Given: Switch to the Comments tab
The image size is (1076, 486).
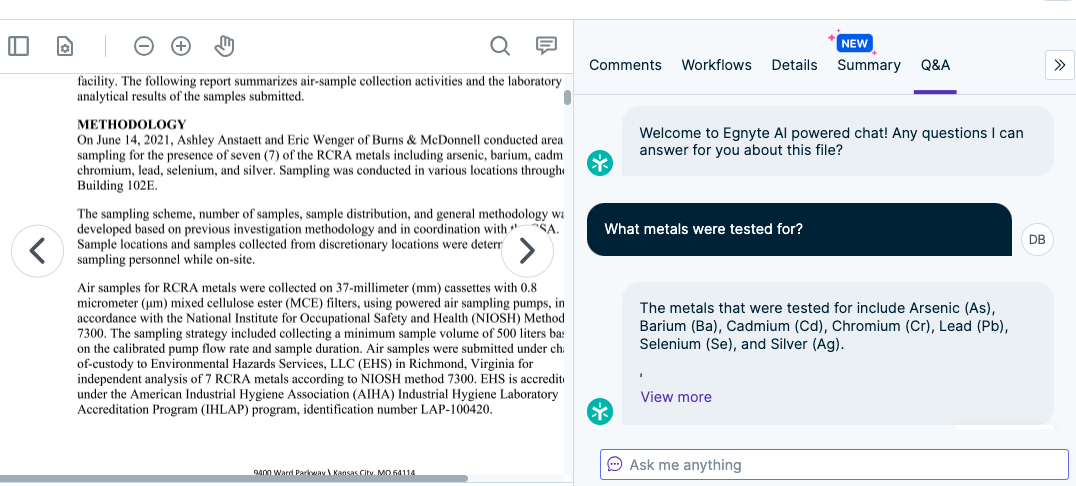Looking at the screenshot, I should tap(625, 65).
